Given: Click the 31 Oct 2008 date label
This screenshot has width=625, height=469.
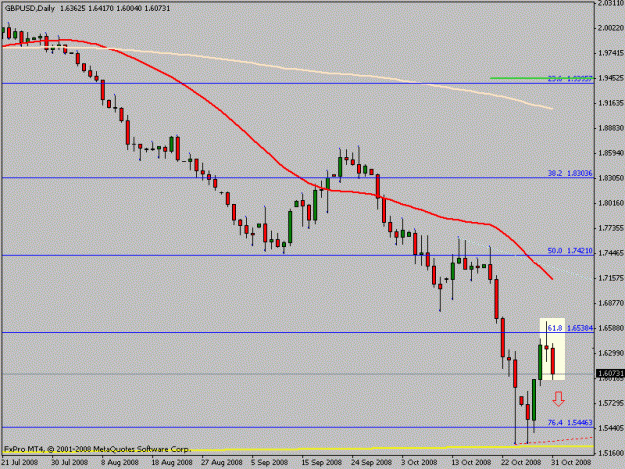Looking at the screenshot, I should pos(570,462).
